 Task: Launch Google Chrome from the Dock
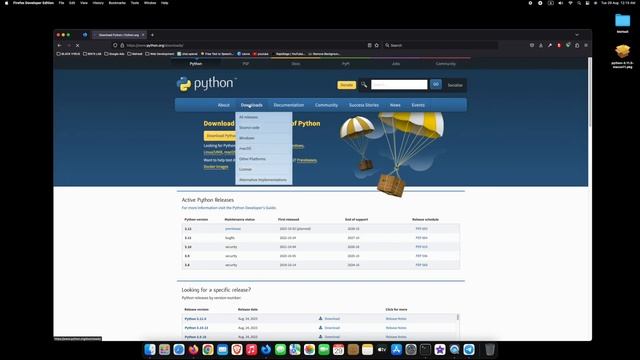point(208,350)
